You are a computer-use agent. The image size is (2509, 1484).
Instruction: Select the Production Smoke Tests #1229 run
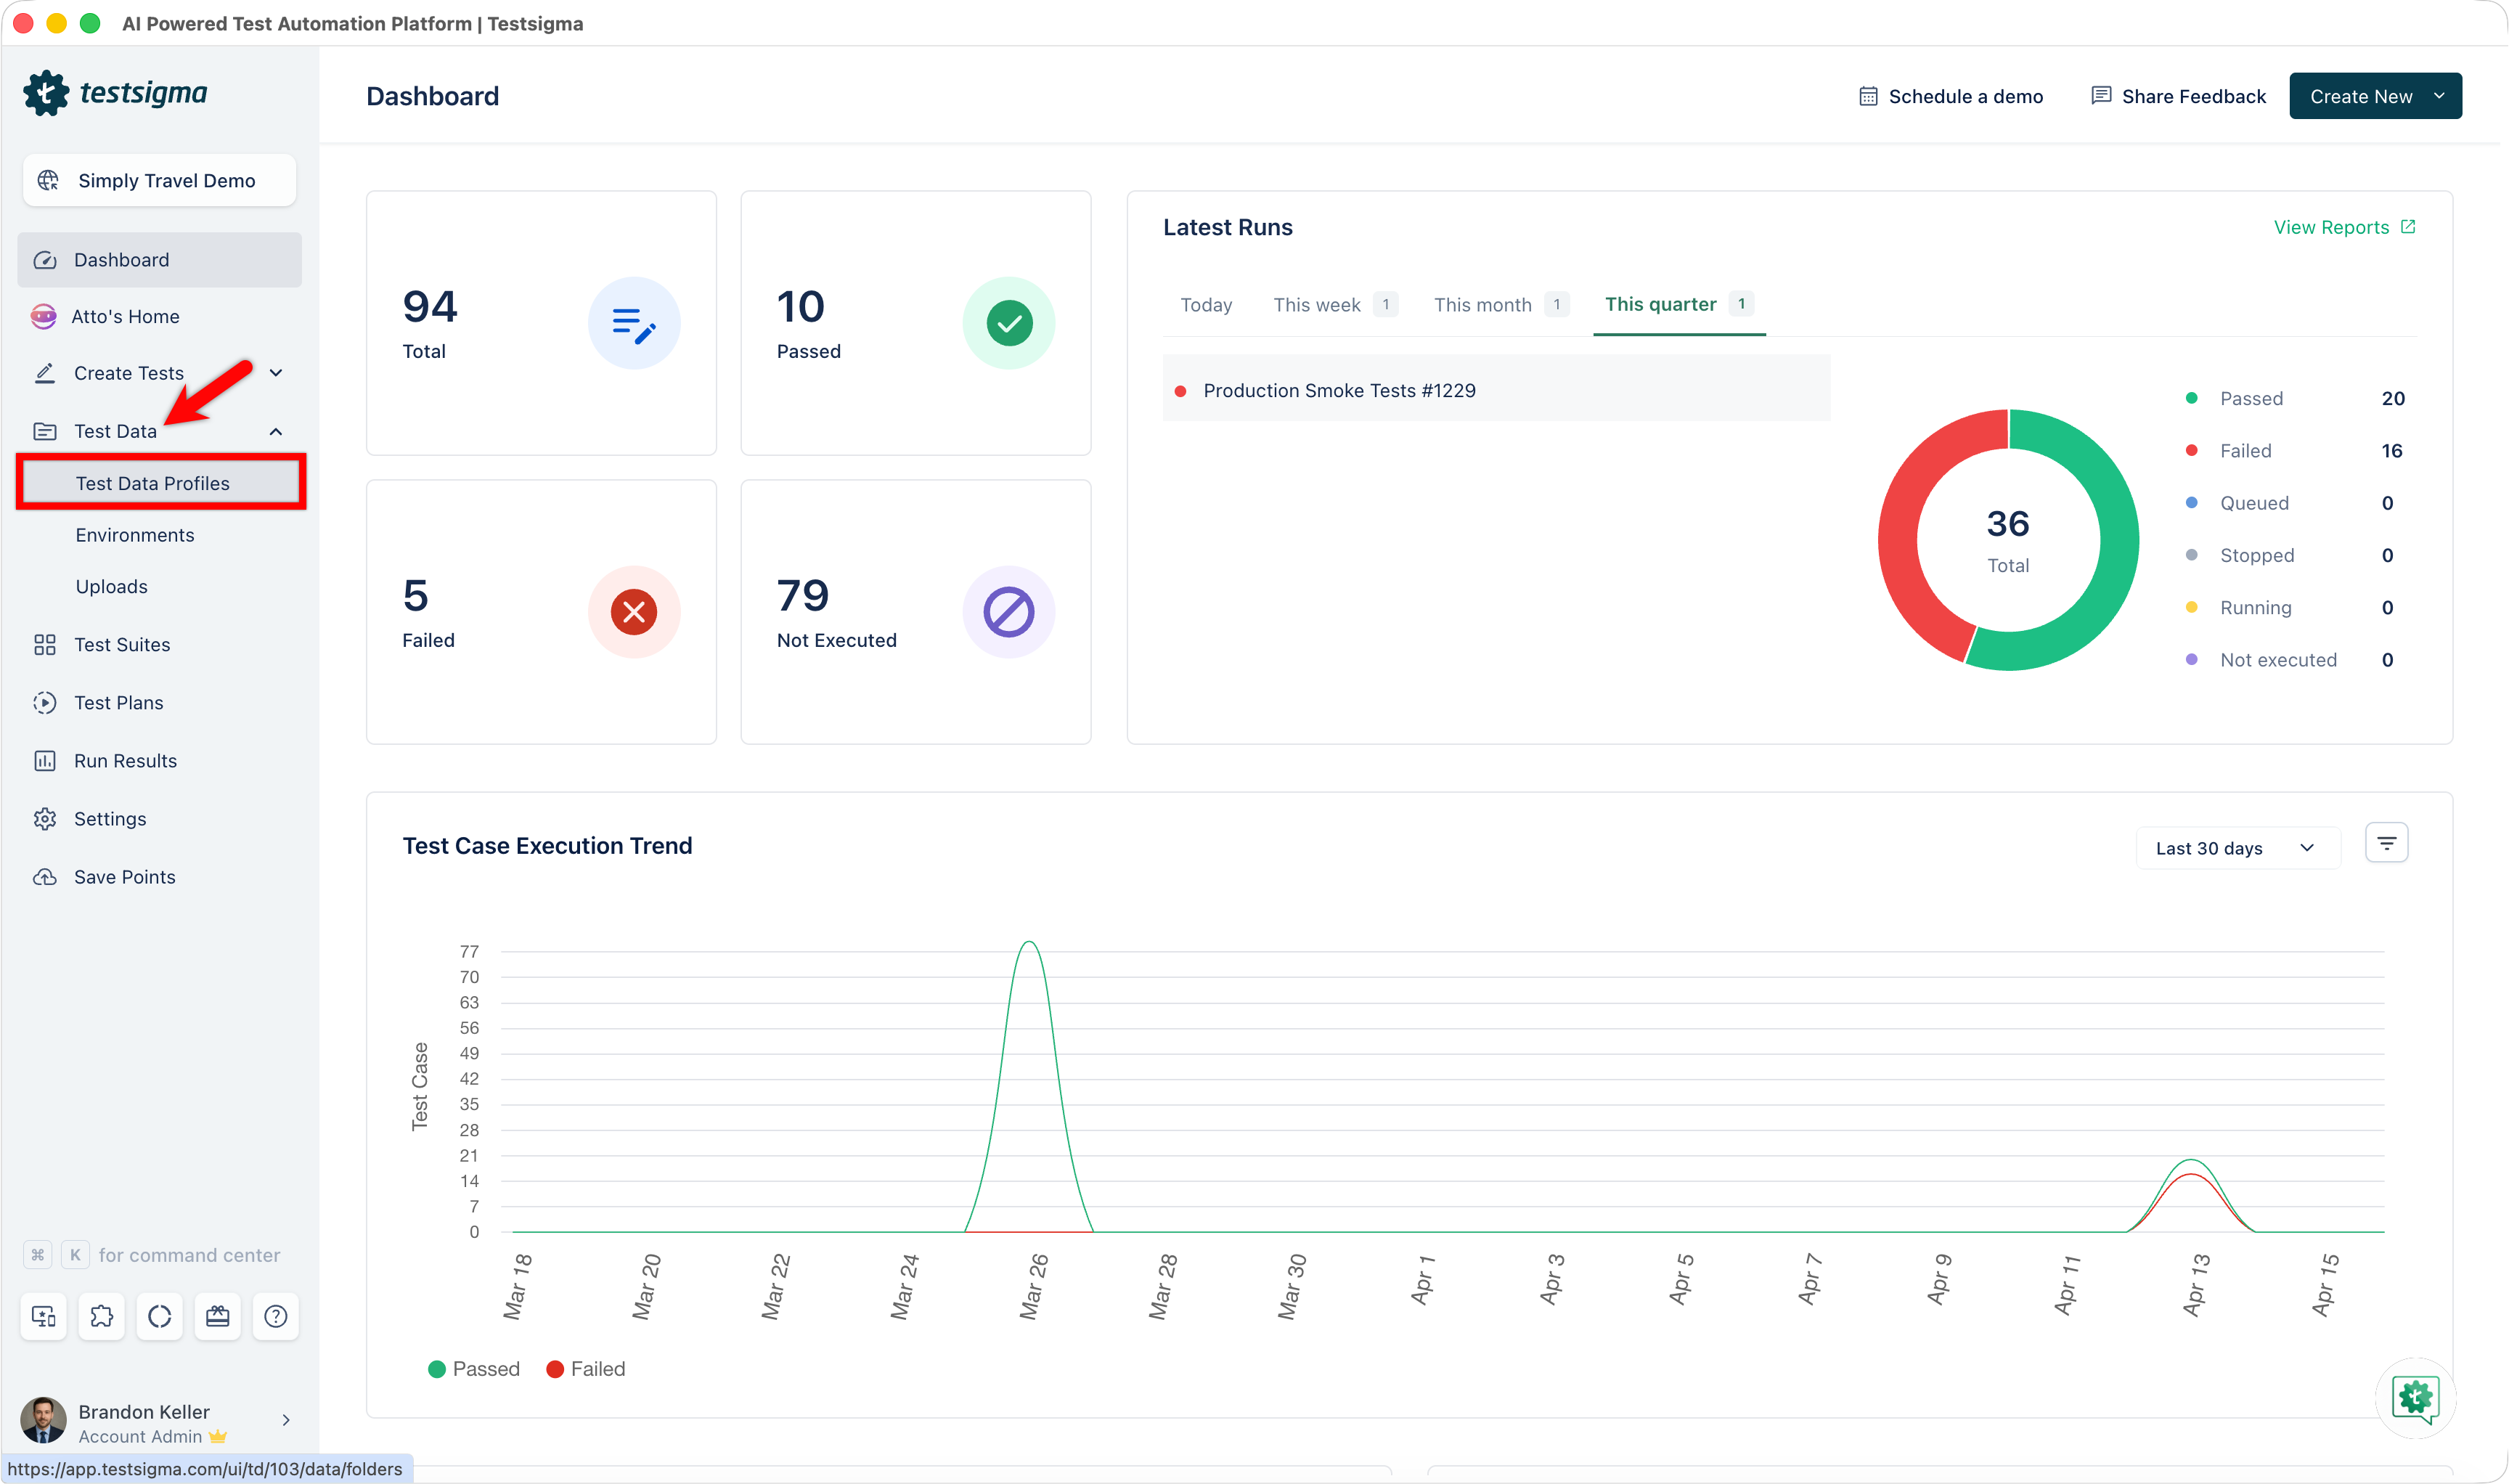(x=1339, y=390)
